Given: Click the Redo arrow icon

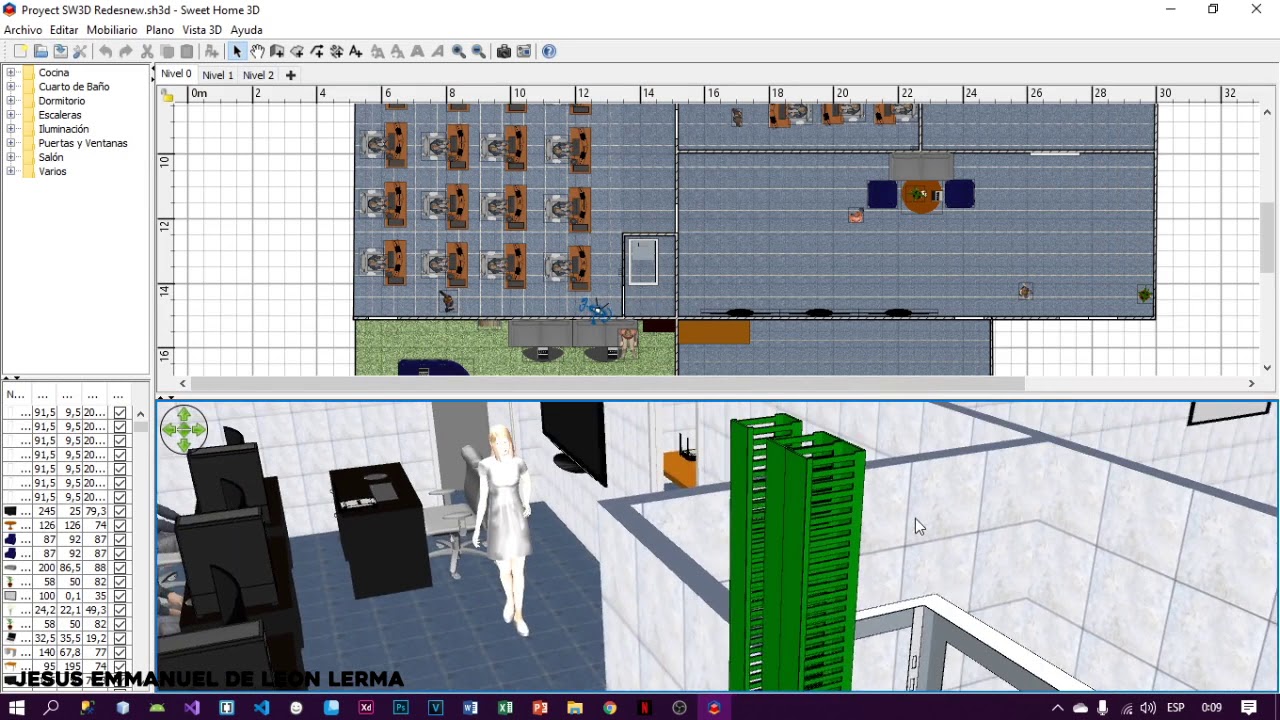Looking at the screenshot, I should click(126, 51).
